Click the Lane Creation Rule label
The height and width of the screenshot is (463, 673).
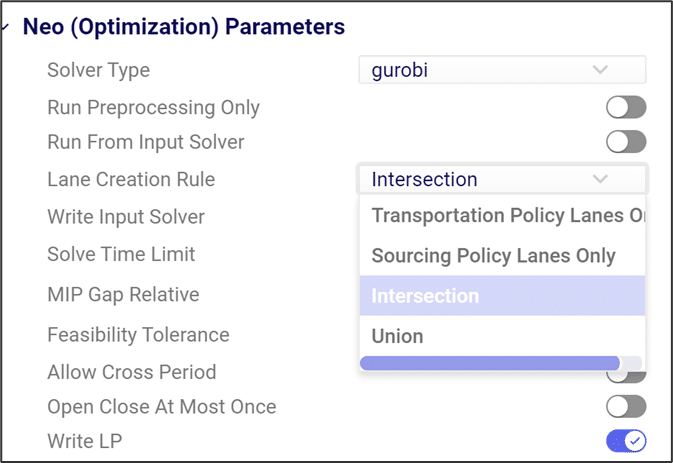131,180
